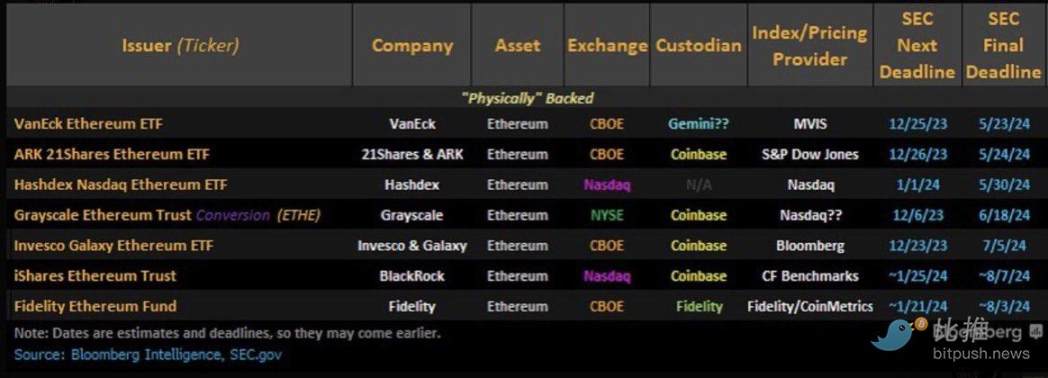Click the green NYSE exchange cell

pyautogui.click(x=607, y=215)
